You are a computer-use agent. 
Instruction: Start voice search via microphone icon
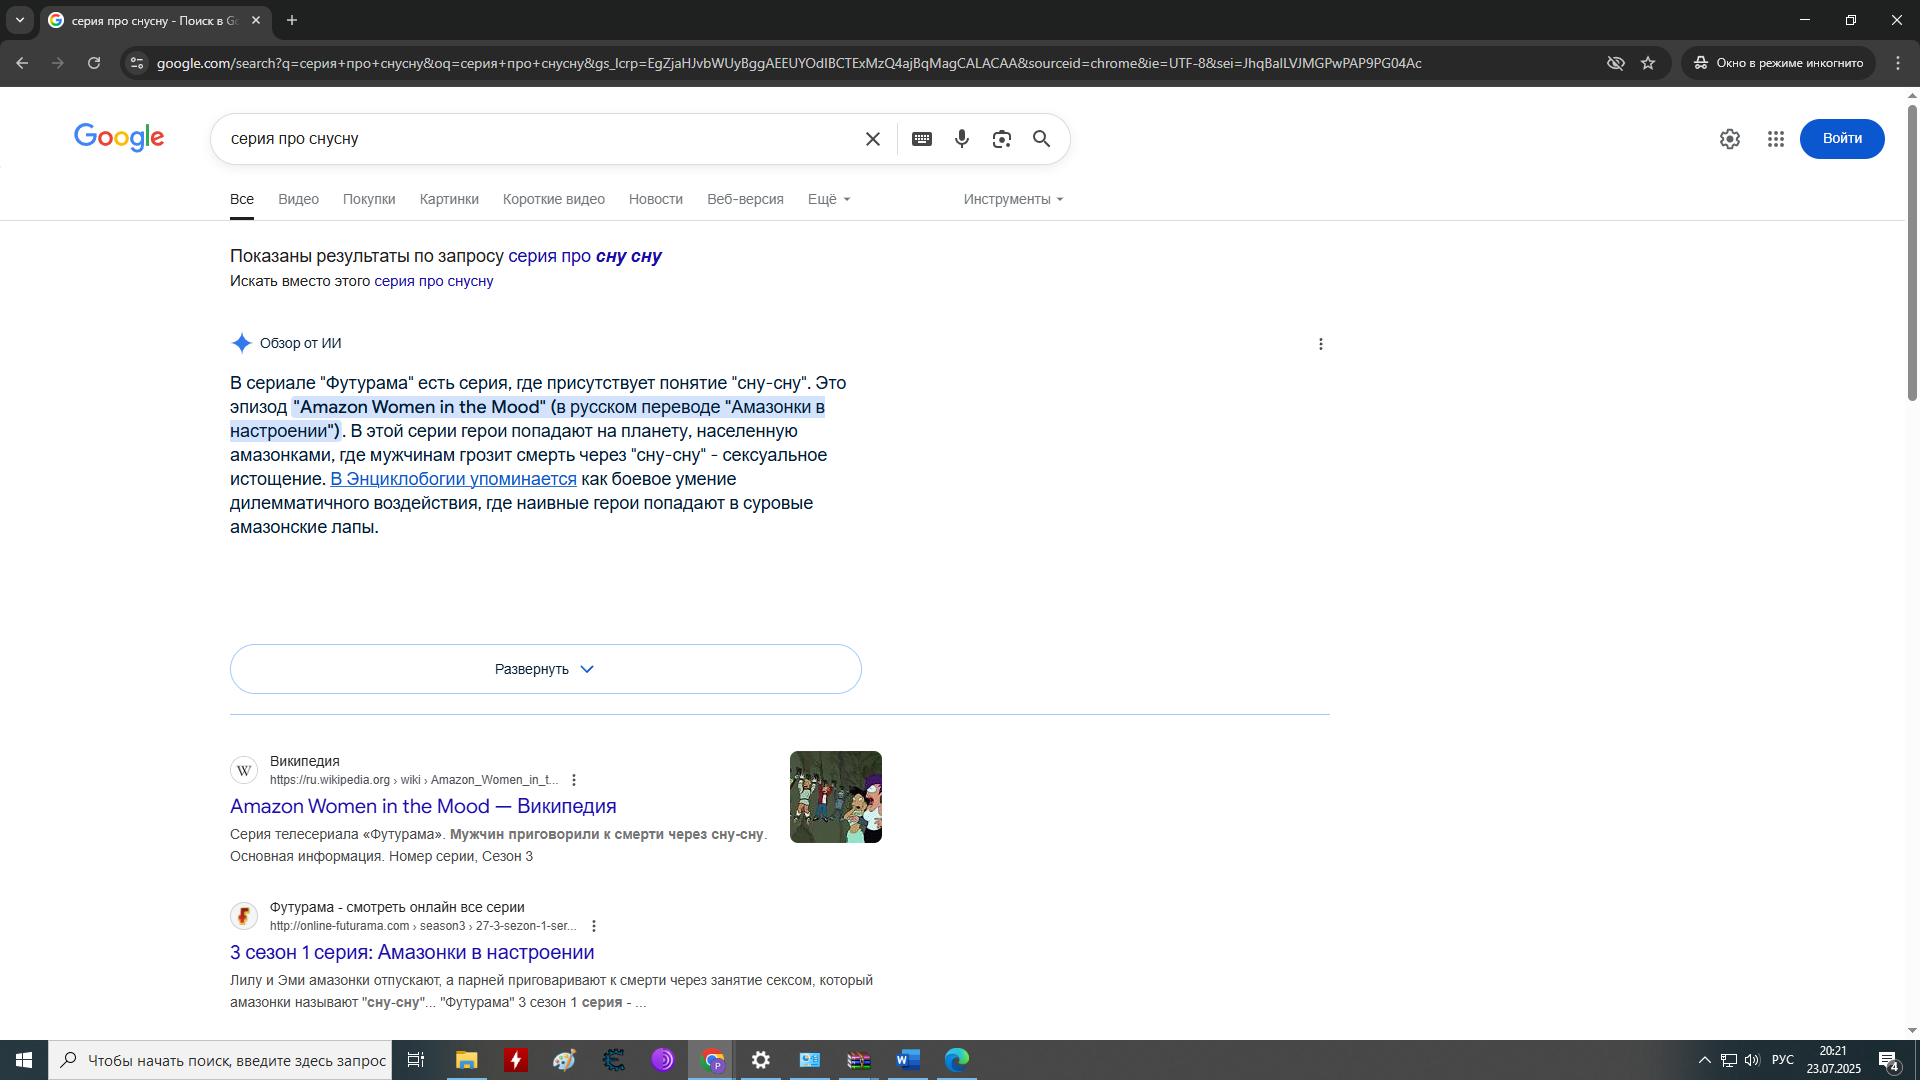tap(962, 139)
